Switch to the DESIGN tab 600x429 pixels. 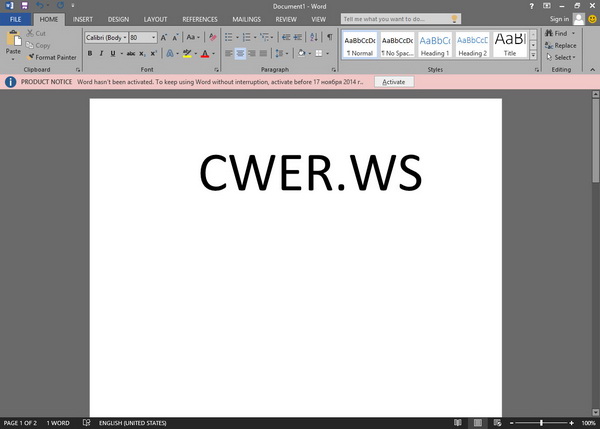118,19
